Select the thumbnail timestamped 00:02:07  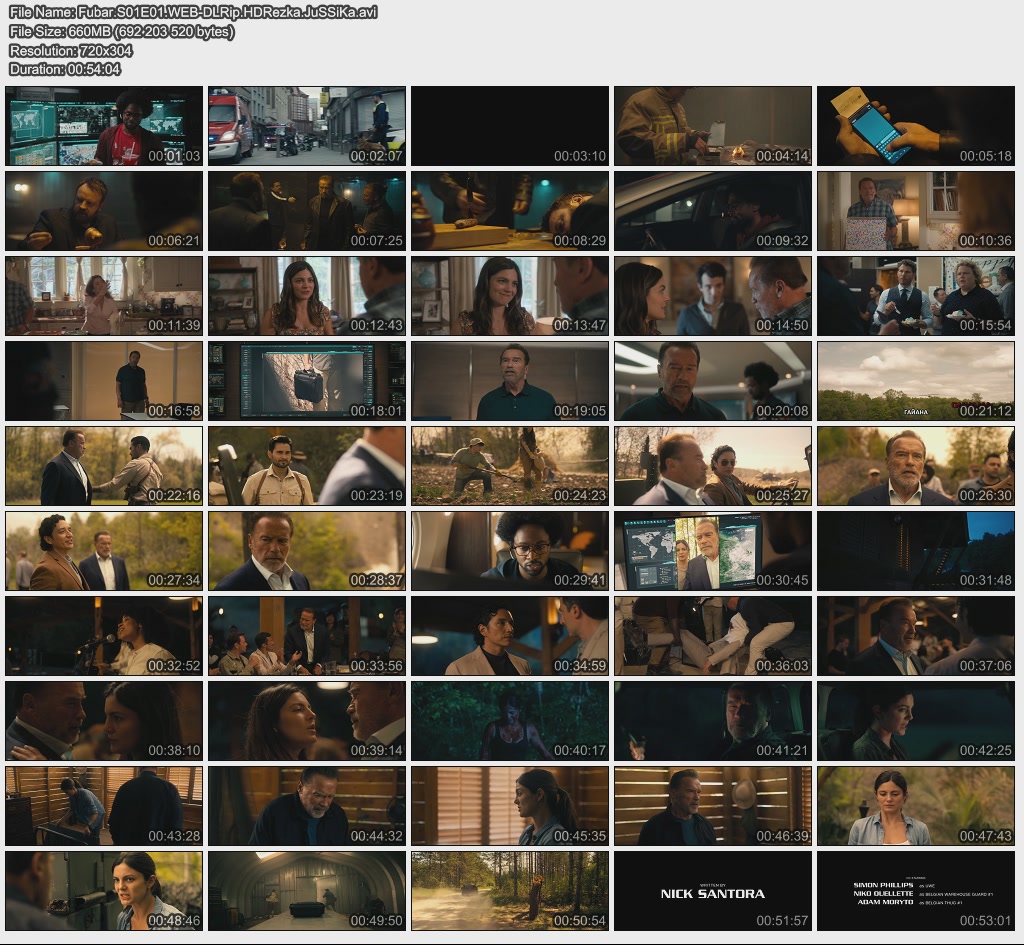[307, 126]
